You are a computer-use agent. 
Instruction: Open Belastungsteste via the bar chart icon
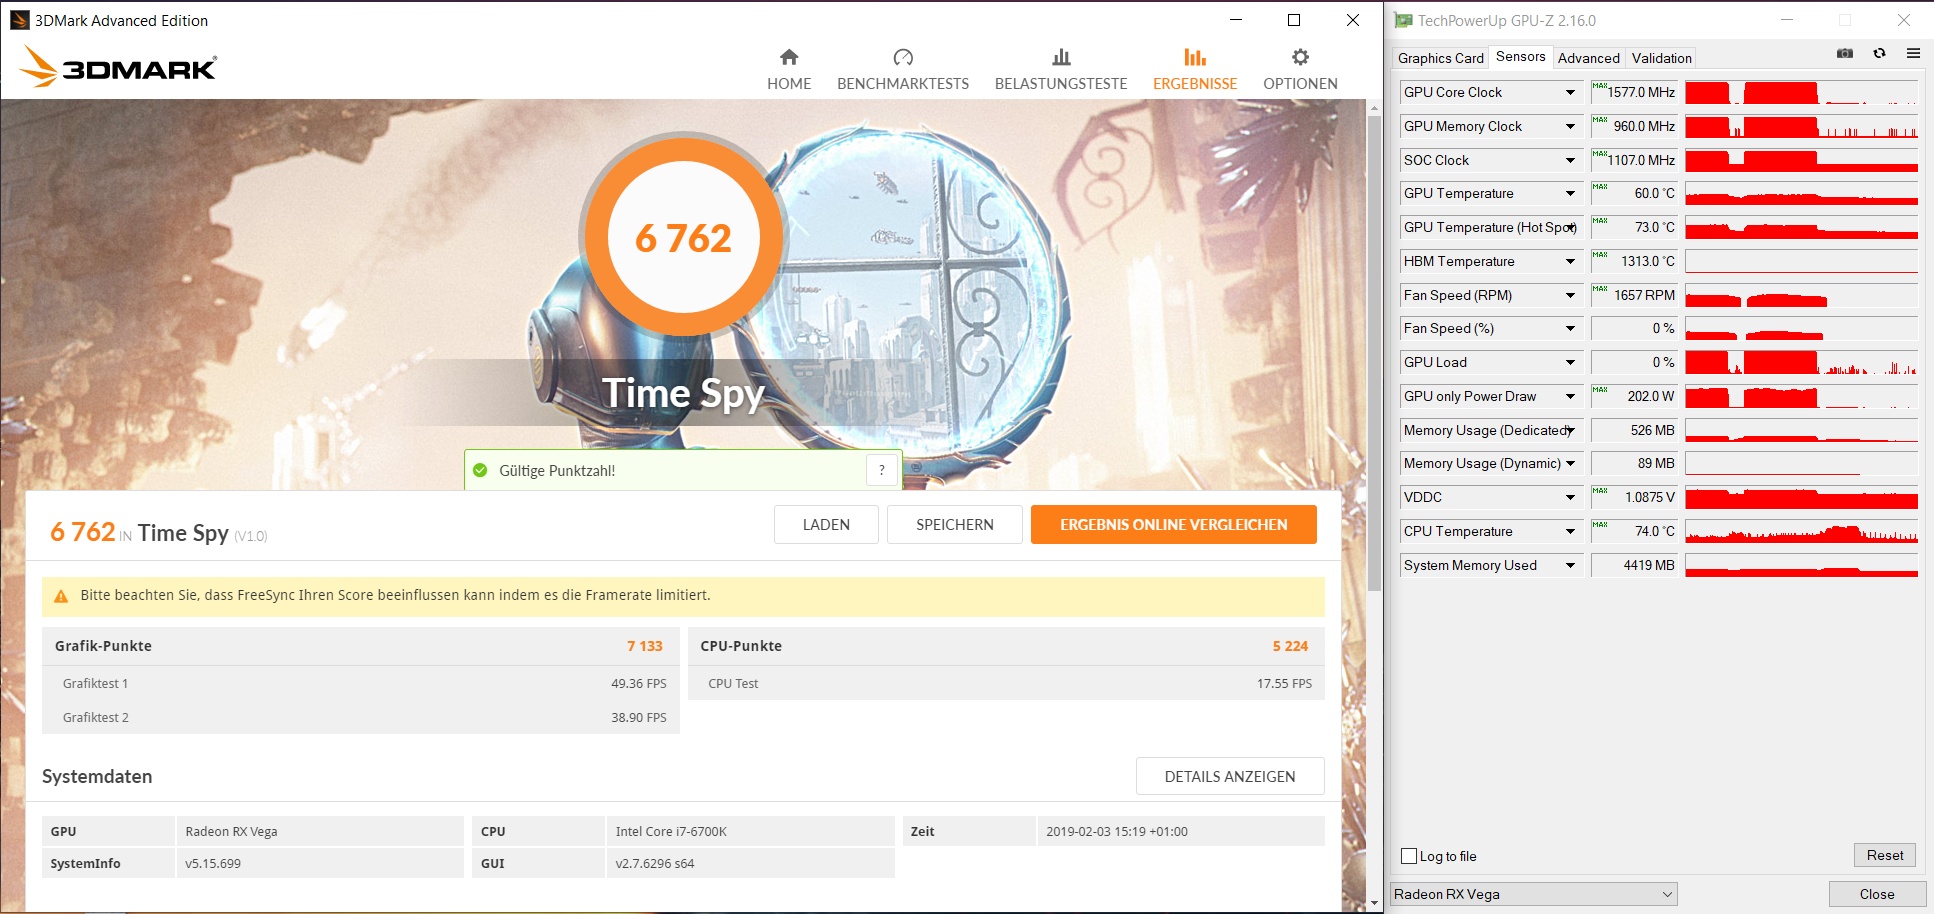(1061, 57)
